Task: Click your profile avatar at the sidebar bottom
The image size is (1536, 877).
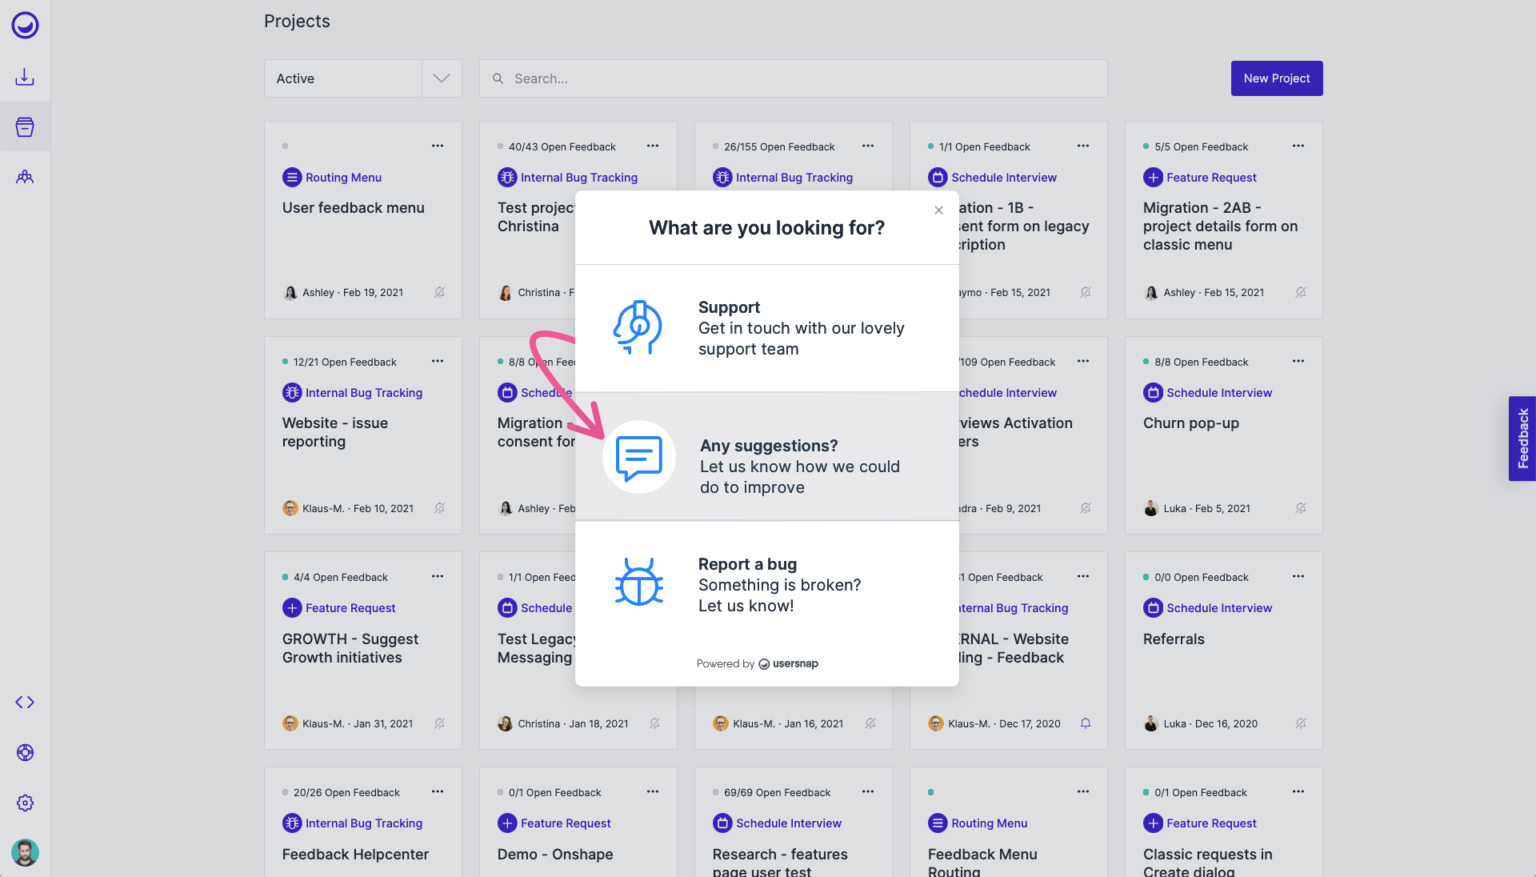Action: coord(25,852)
